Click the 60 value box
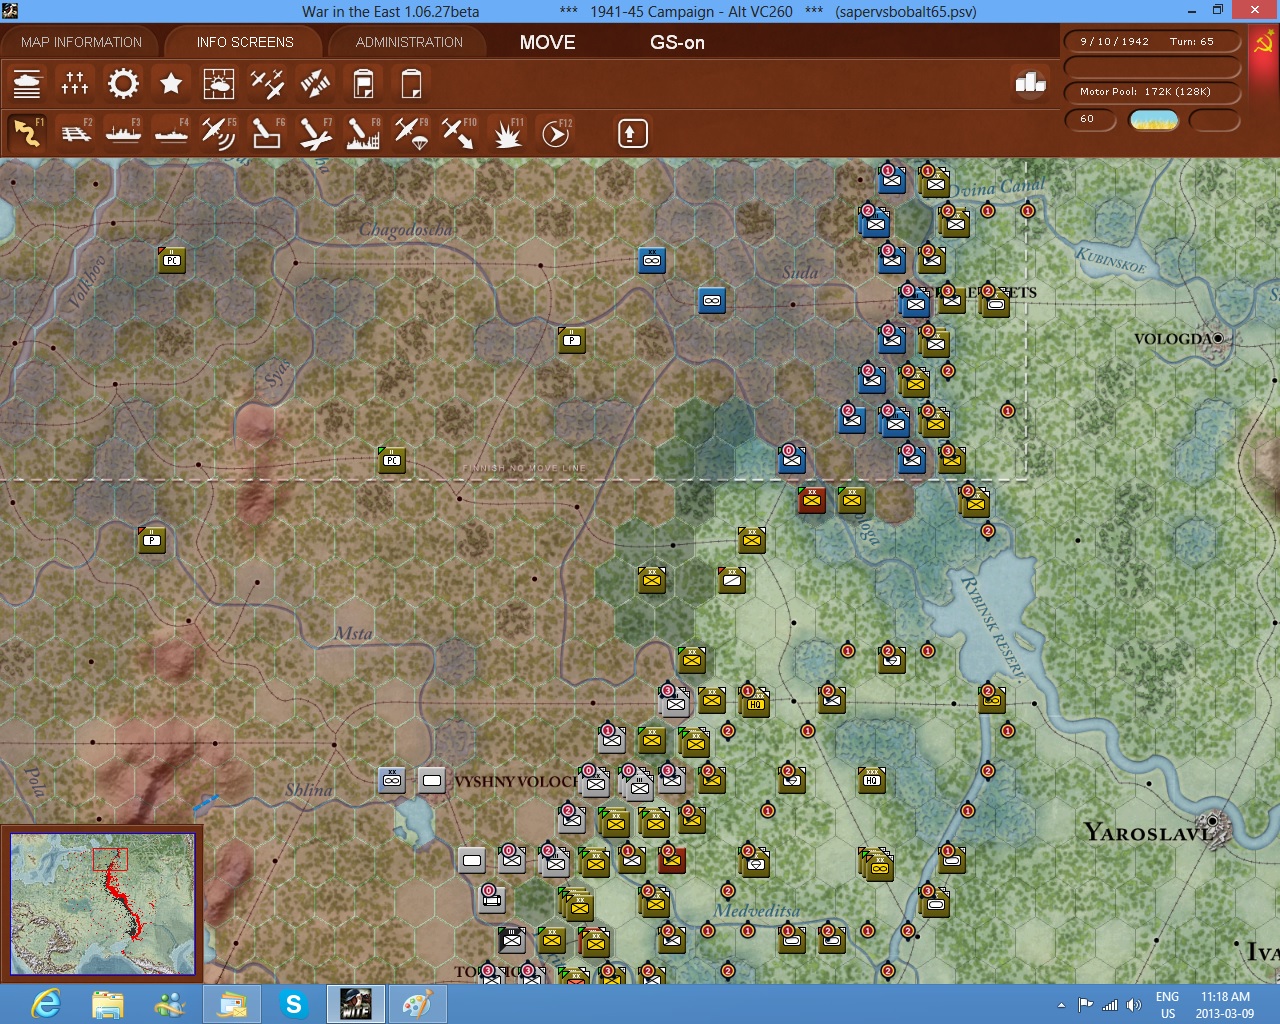Screen dimensions: 1280x1024 [x=1090, y=119]
